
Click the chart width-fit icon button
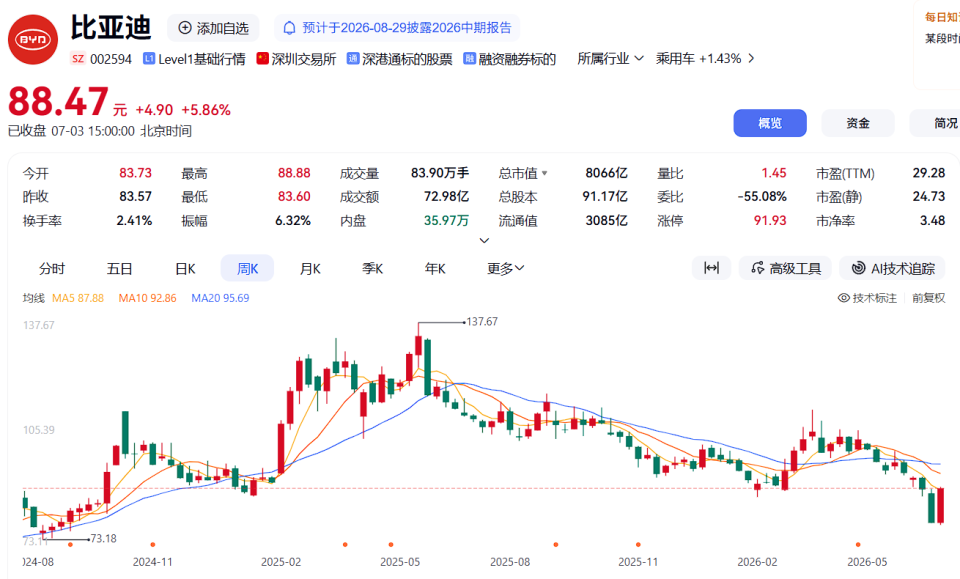tap(711, 268)
